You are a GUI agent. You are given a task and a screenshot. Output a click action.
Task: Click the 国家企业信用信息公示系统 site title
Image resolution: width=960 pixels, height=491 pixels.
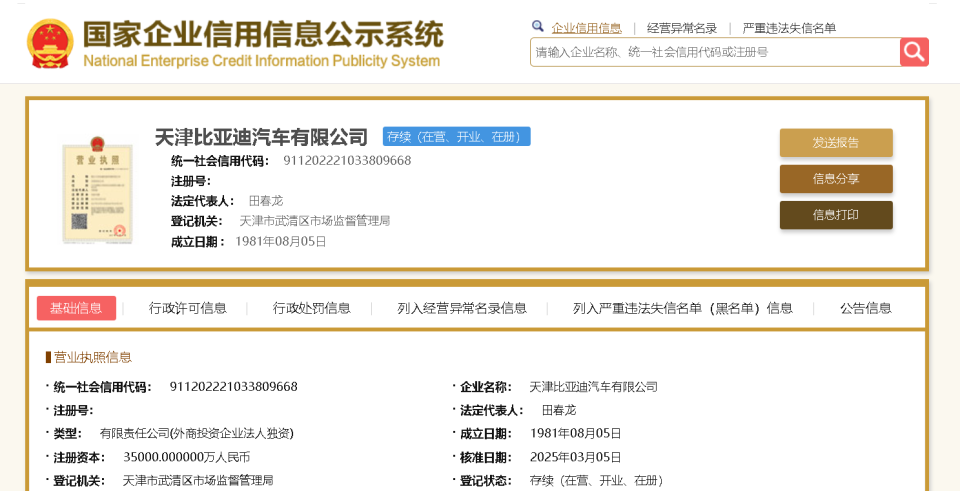click(x=263, y=34)
